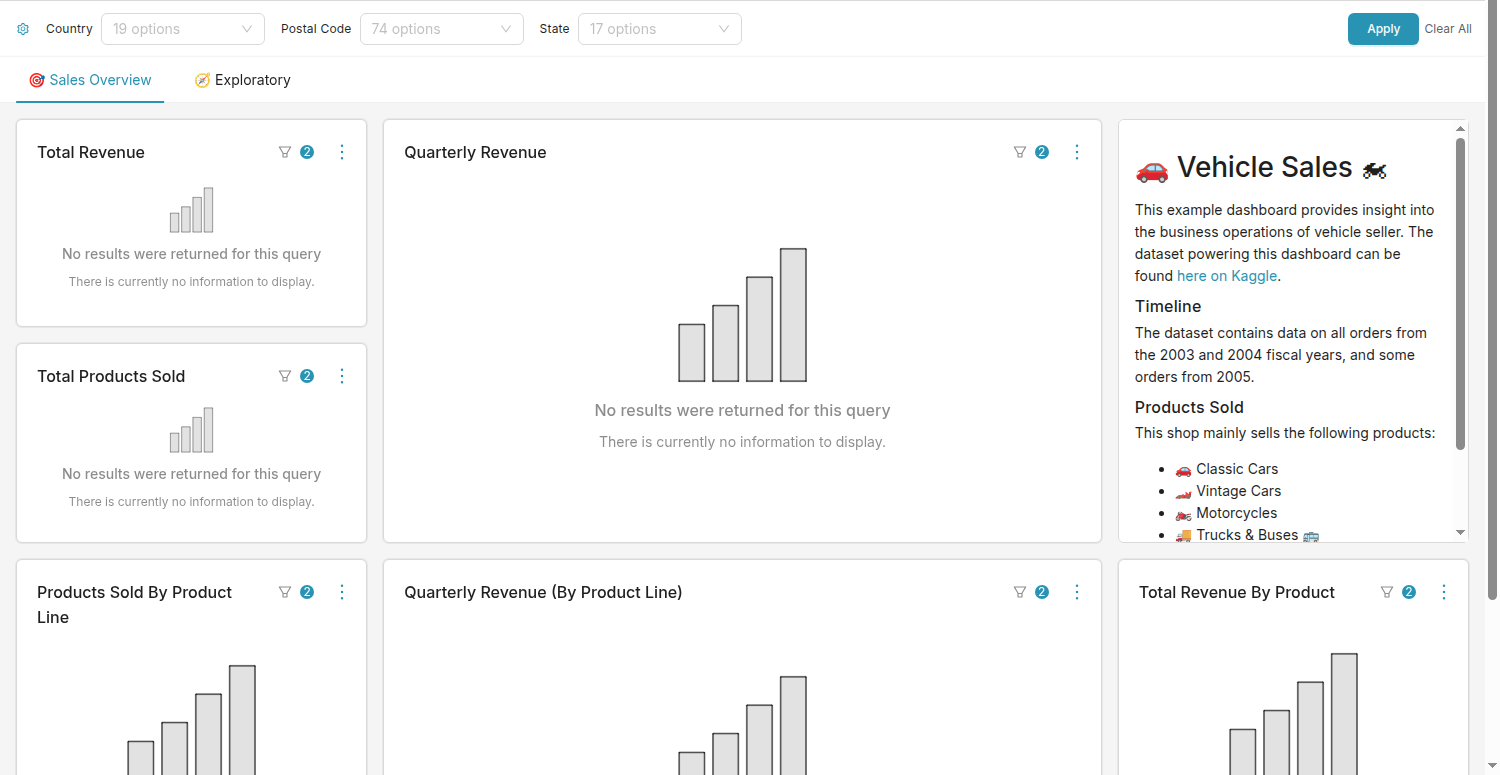Click the Total Revenue filter icon
This screenshot has height=775, width=1500.
pyautogui.click(x=285, y=152)
